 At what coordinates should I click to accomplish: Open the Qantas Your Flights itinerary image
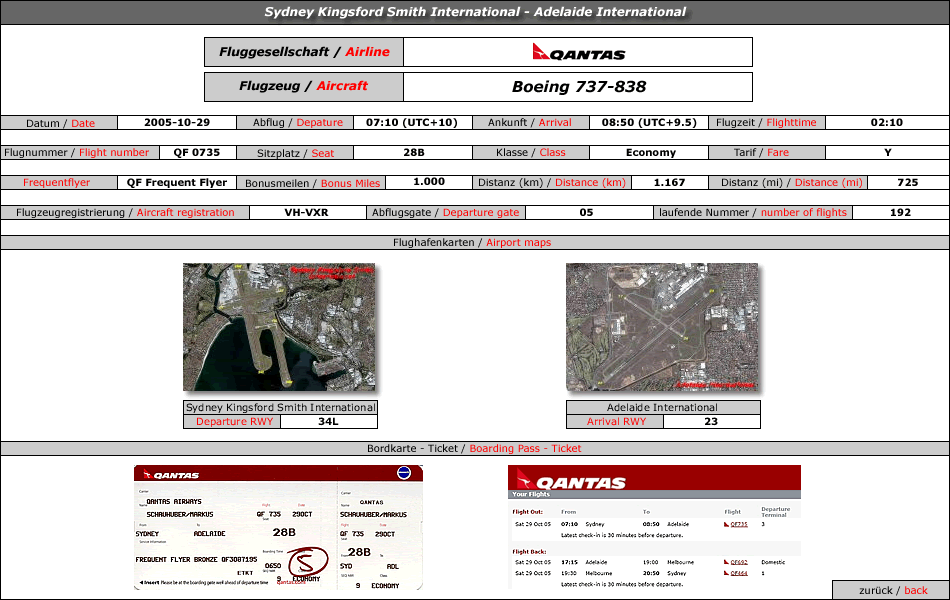coord(654,527)
